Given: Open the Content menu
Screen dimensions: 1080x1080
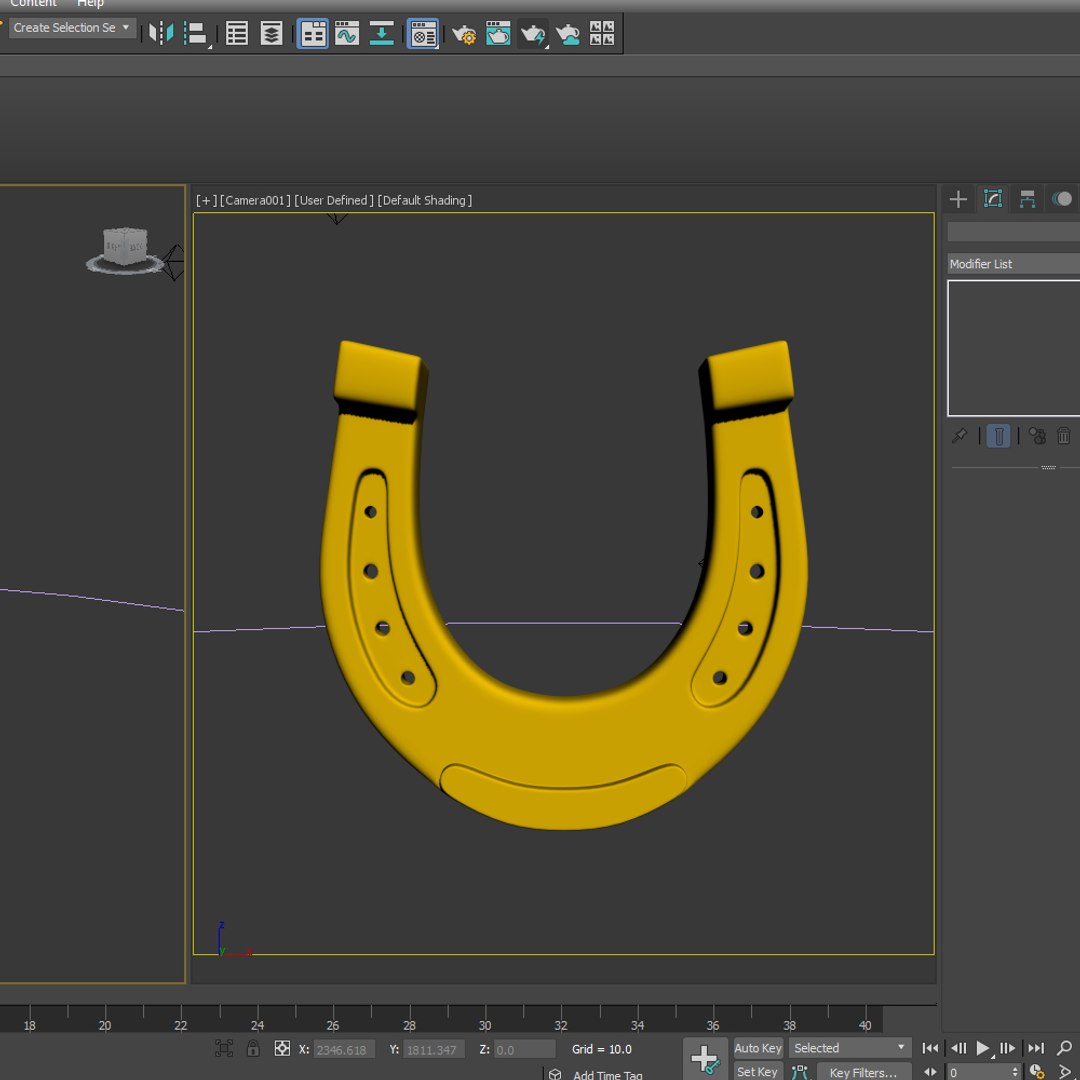Looking at the screenshot, I should click(x=33, y=3).
